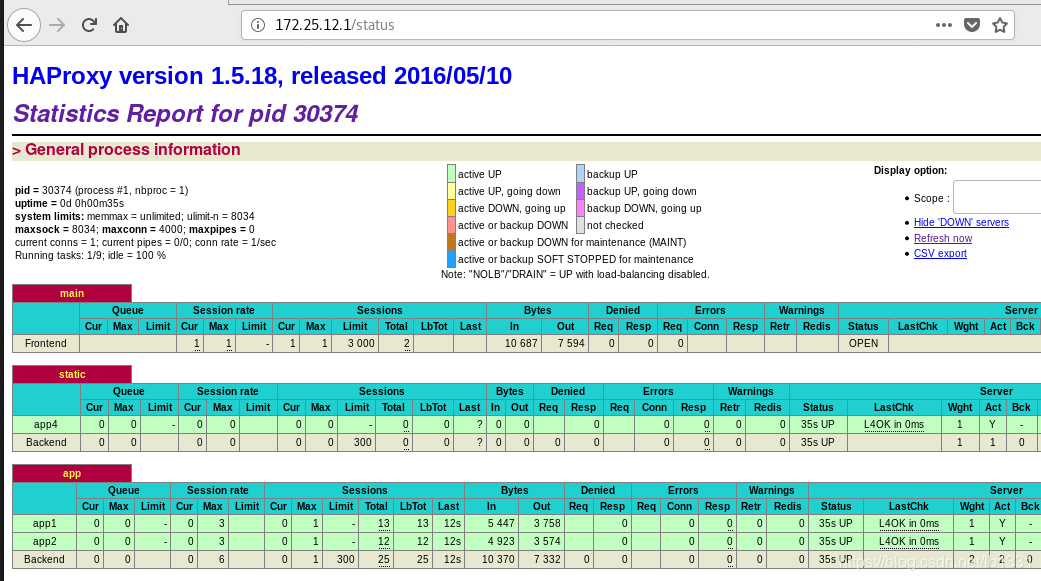Click the HAProxy version 1.5.18 heading

[x=262, y=76]
